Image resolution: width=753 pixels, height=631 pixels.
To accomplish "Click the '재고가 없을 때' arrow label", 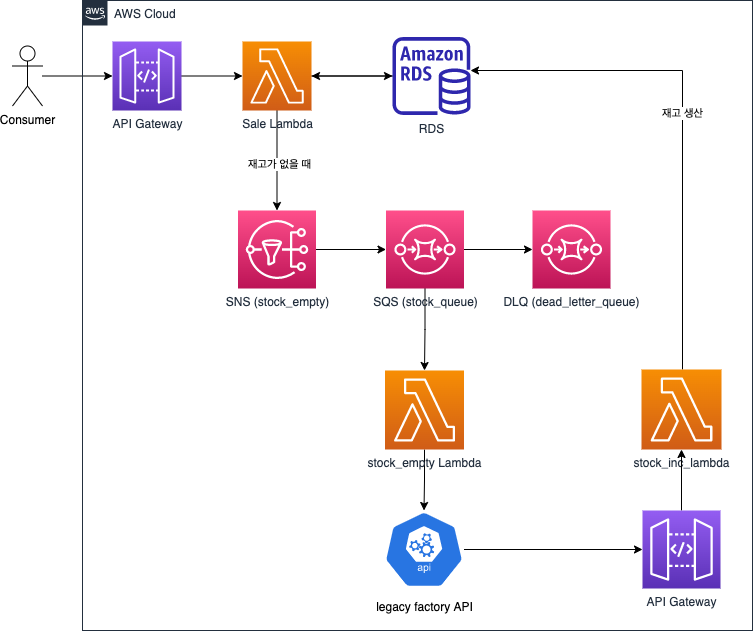I will [279, 164].
